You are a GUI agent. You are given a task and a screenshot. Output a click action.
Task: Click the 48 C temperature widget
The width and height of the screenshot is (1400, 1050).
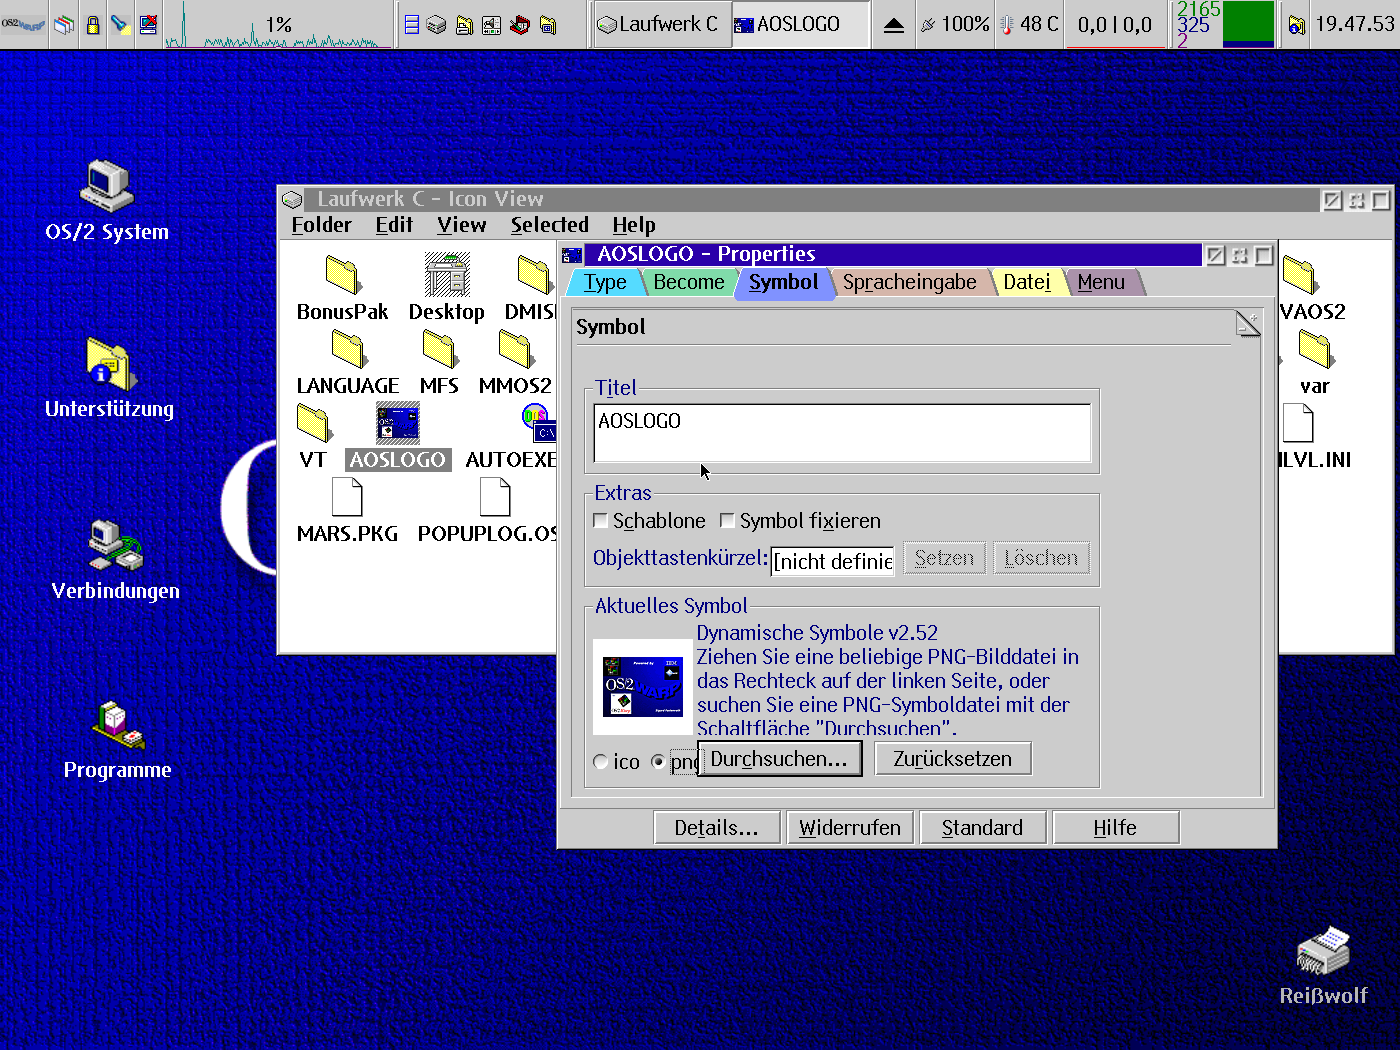pos(1030,24)
